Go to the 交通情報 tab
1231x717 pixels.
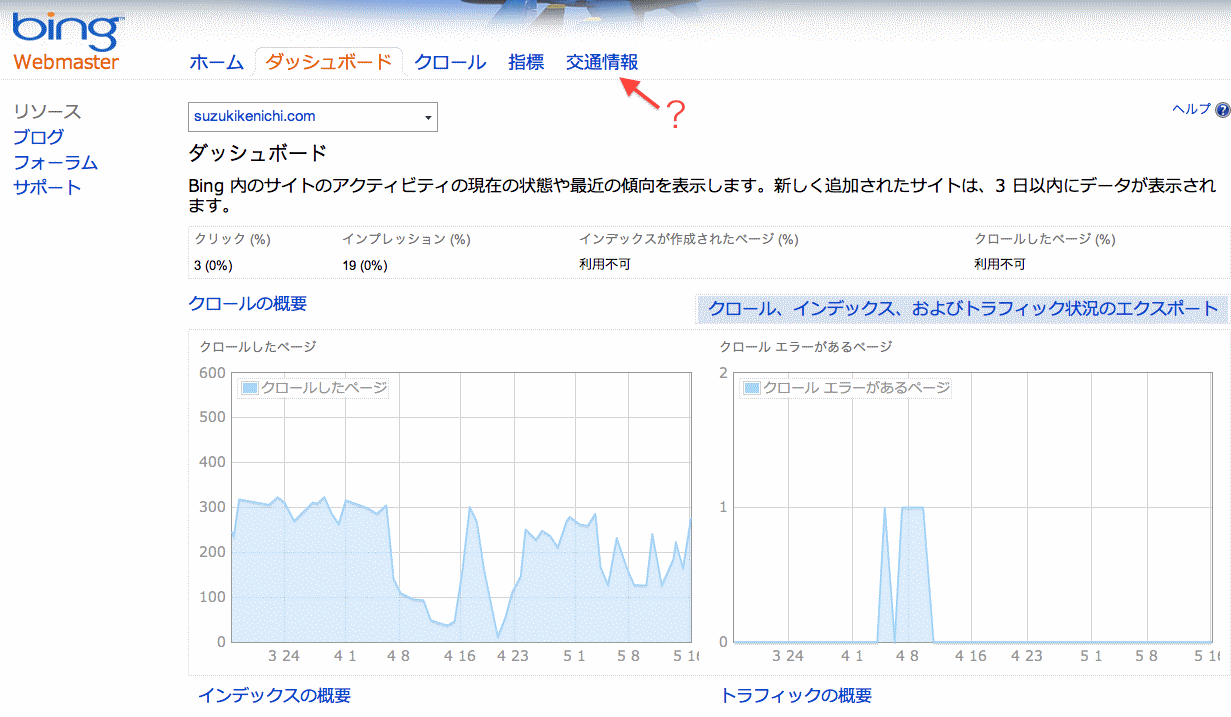coord(602,62)
